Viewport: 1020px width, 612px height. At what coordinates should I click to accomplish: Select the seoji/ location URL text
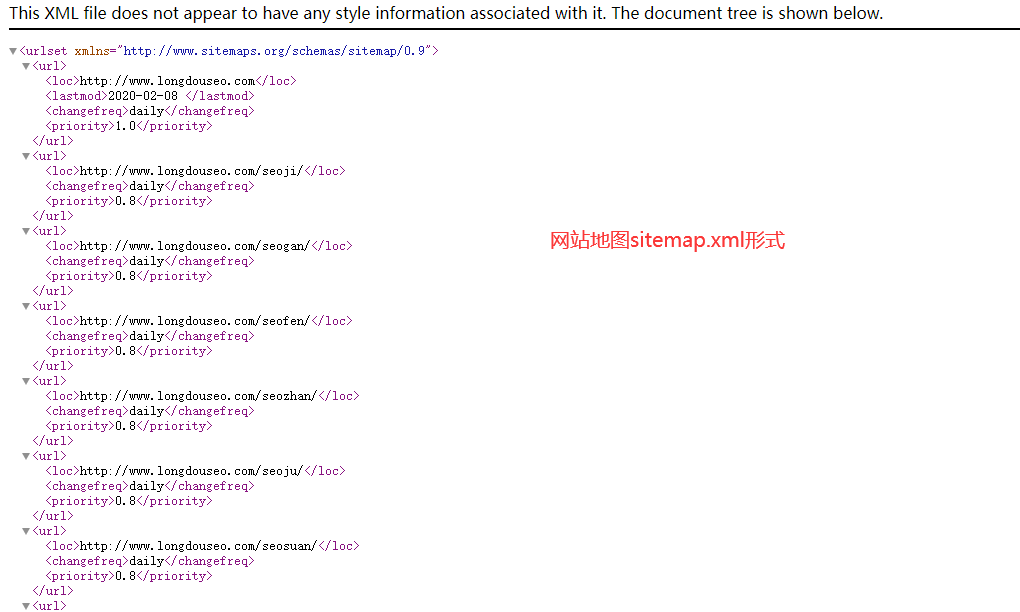pos(191,171)
